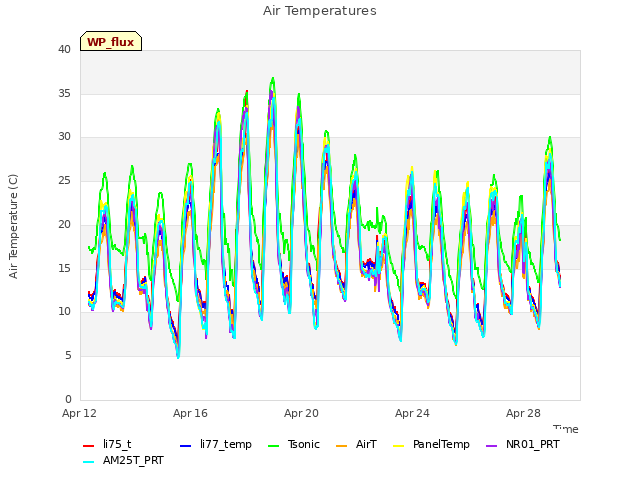Click the 0 y-axis tick label
This screenshot has height=480, width=640.
tap(68, 399)
